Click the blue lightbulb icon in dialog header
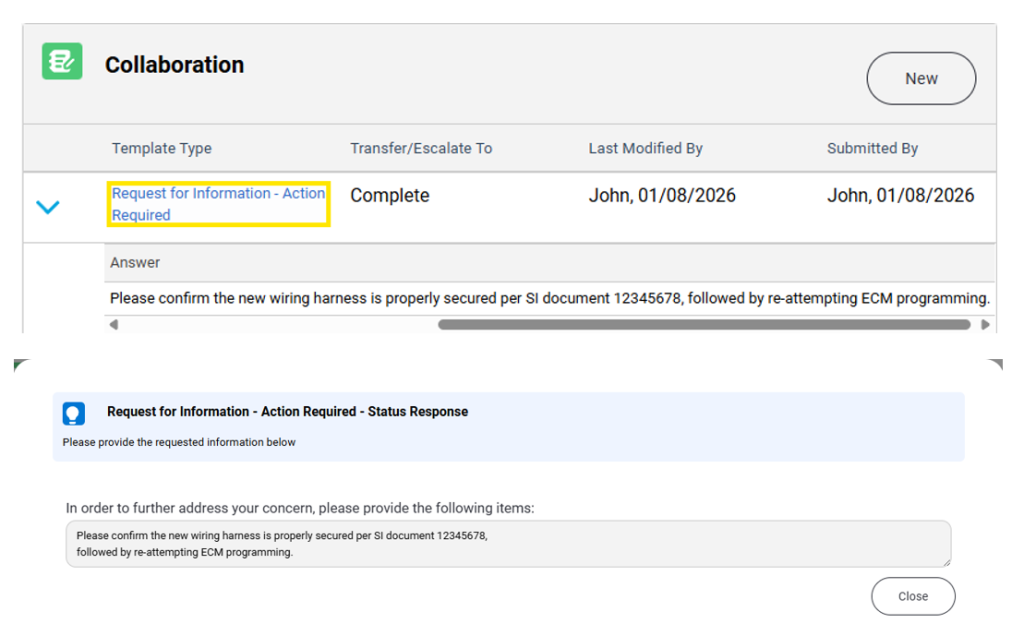1024x636 pixels. 74,413
